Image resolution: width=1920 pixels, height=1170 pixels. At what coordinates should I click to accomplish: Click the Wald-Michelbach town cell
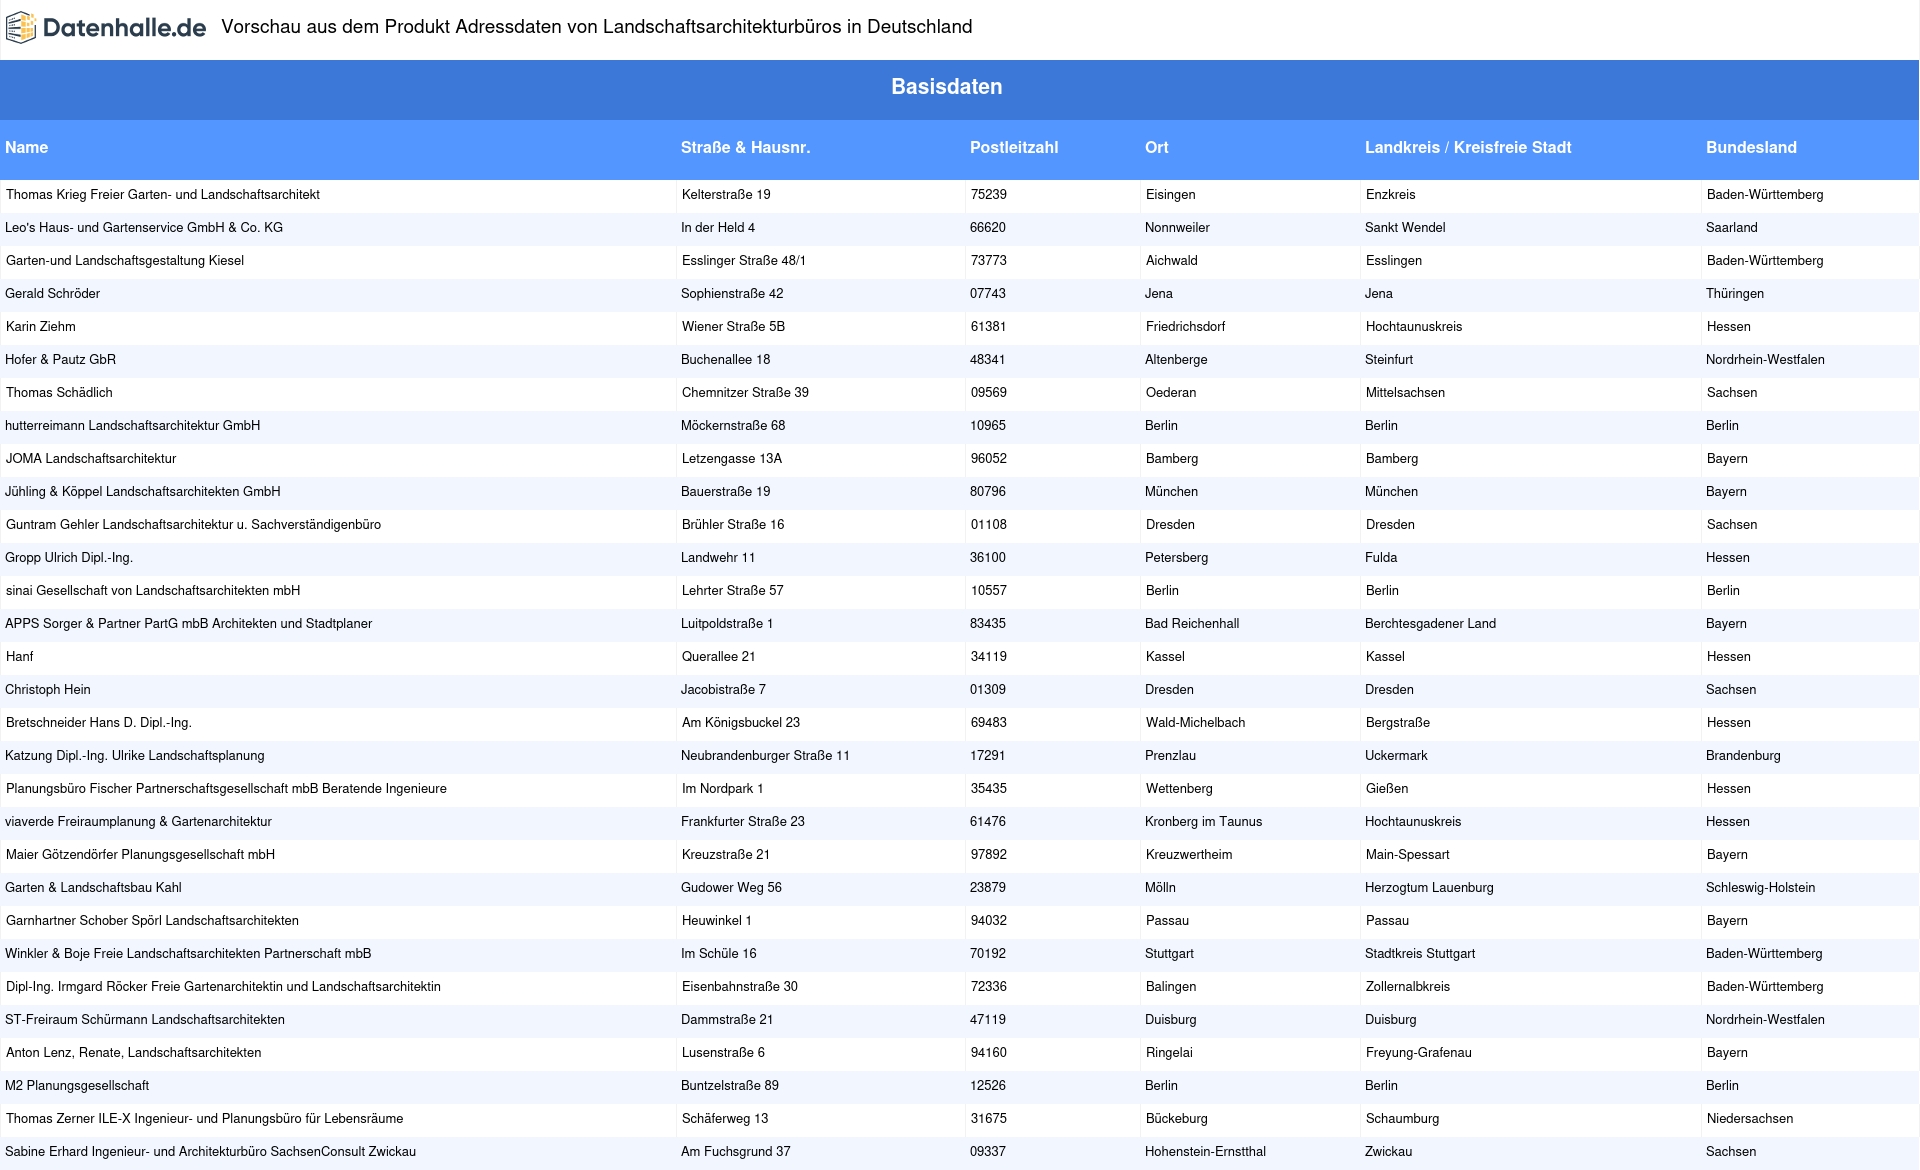click(x=1196, y=723)
